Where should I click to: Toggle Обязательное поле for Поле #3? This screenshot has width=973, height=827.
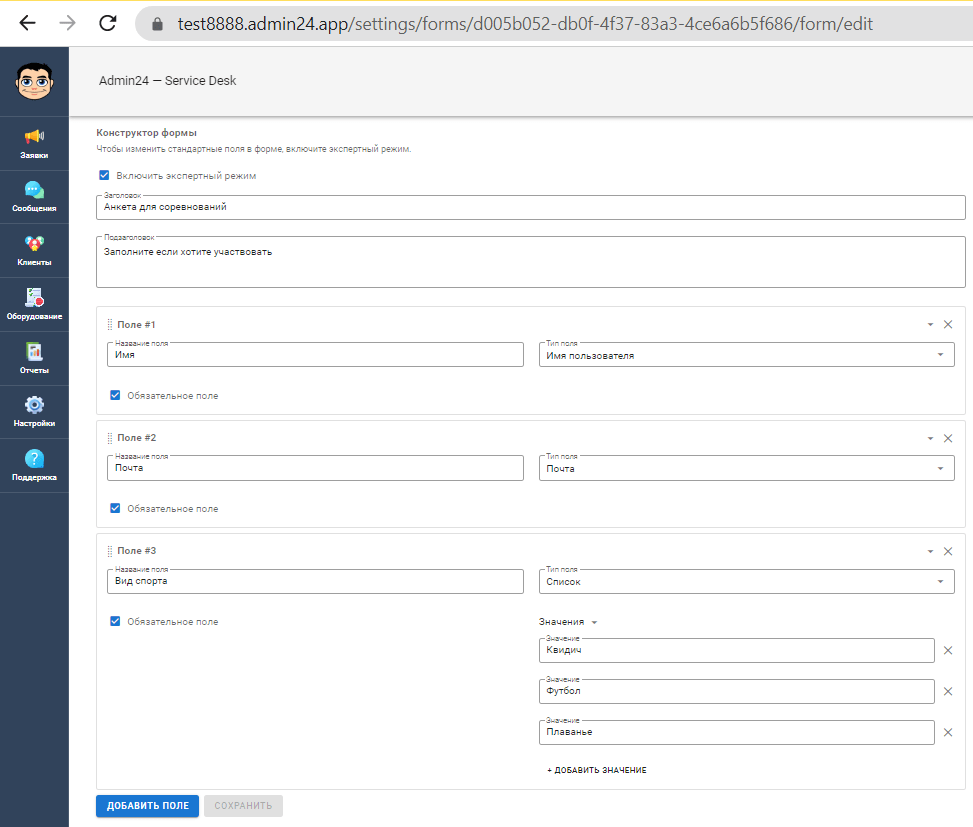115,621
